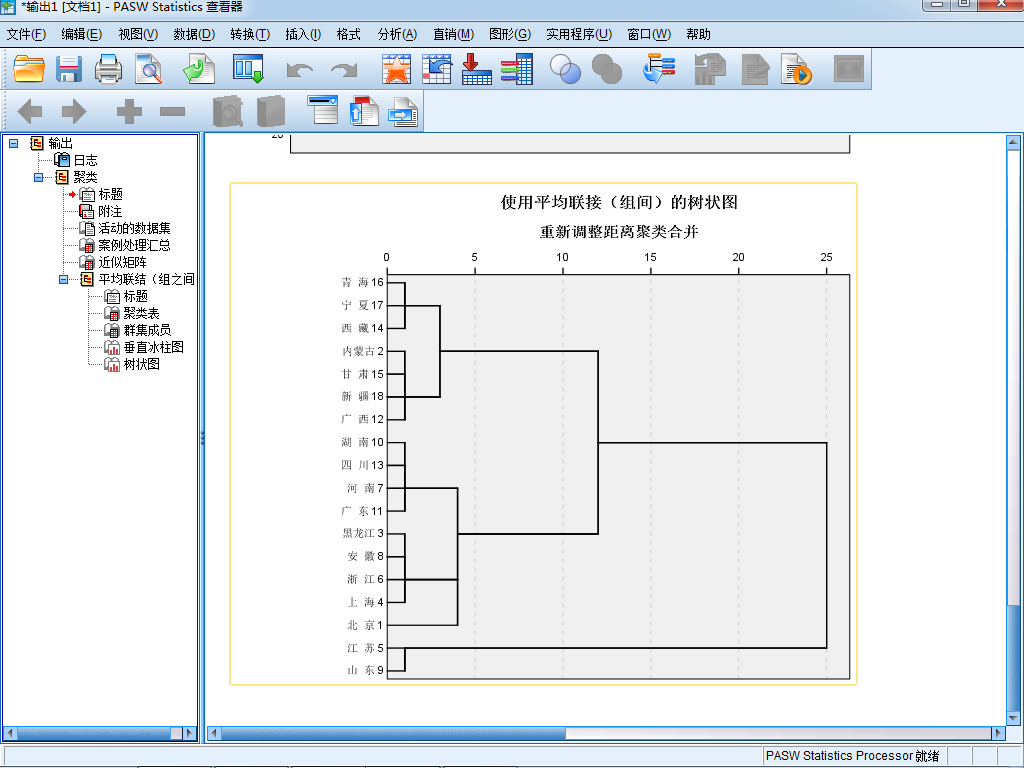
Task: Open the 窗口(W) menu
Action: pyautogui.click(x=649, y=34)
